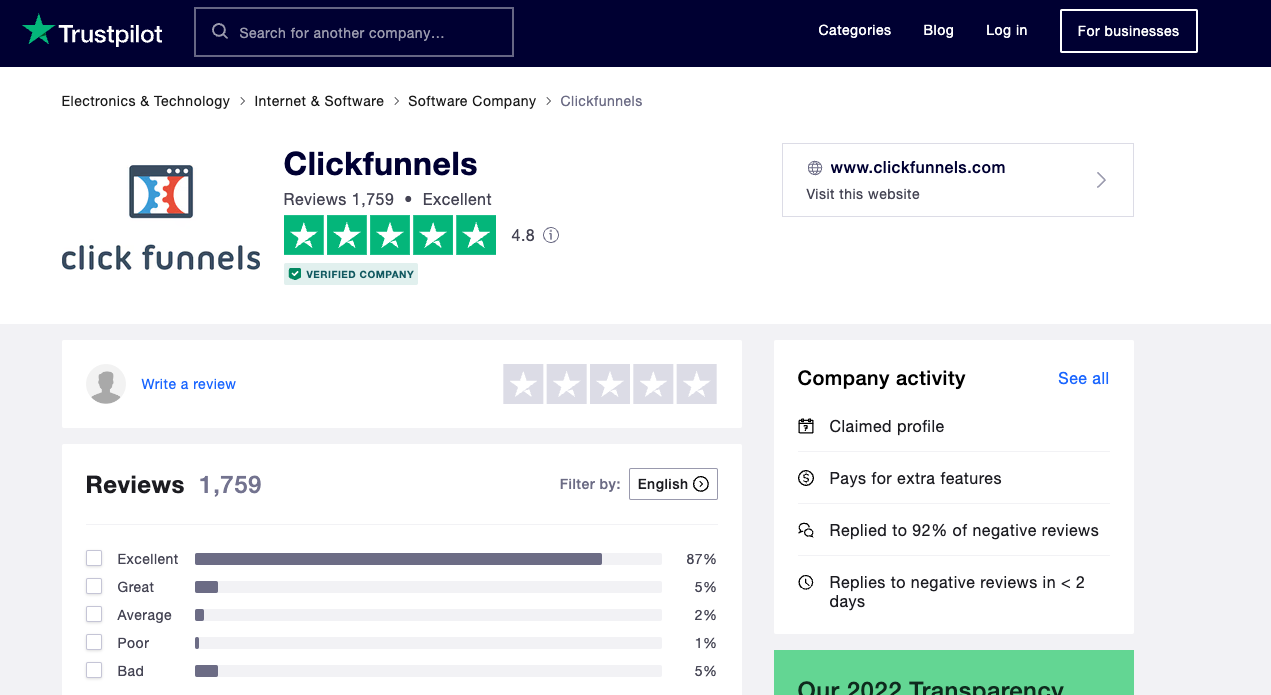Click the search magnifier icon
Screen dimensions: 1271x695
point(220,32)
